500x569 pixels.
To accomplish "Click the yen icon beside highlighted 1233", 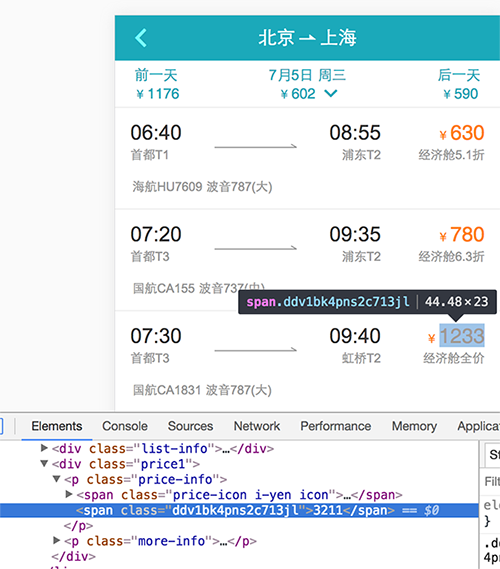I will click(431, 338).
